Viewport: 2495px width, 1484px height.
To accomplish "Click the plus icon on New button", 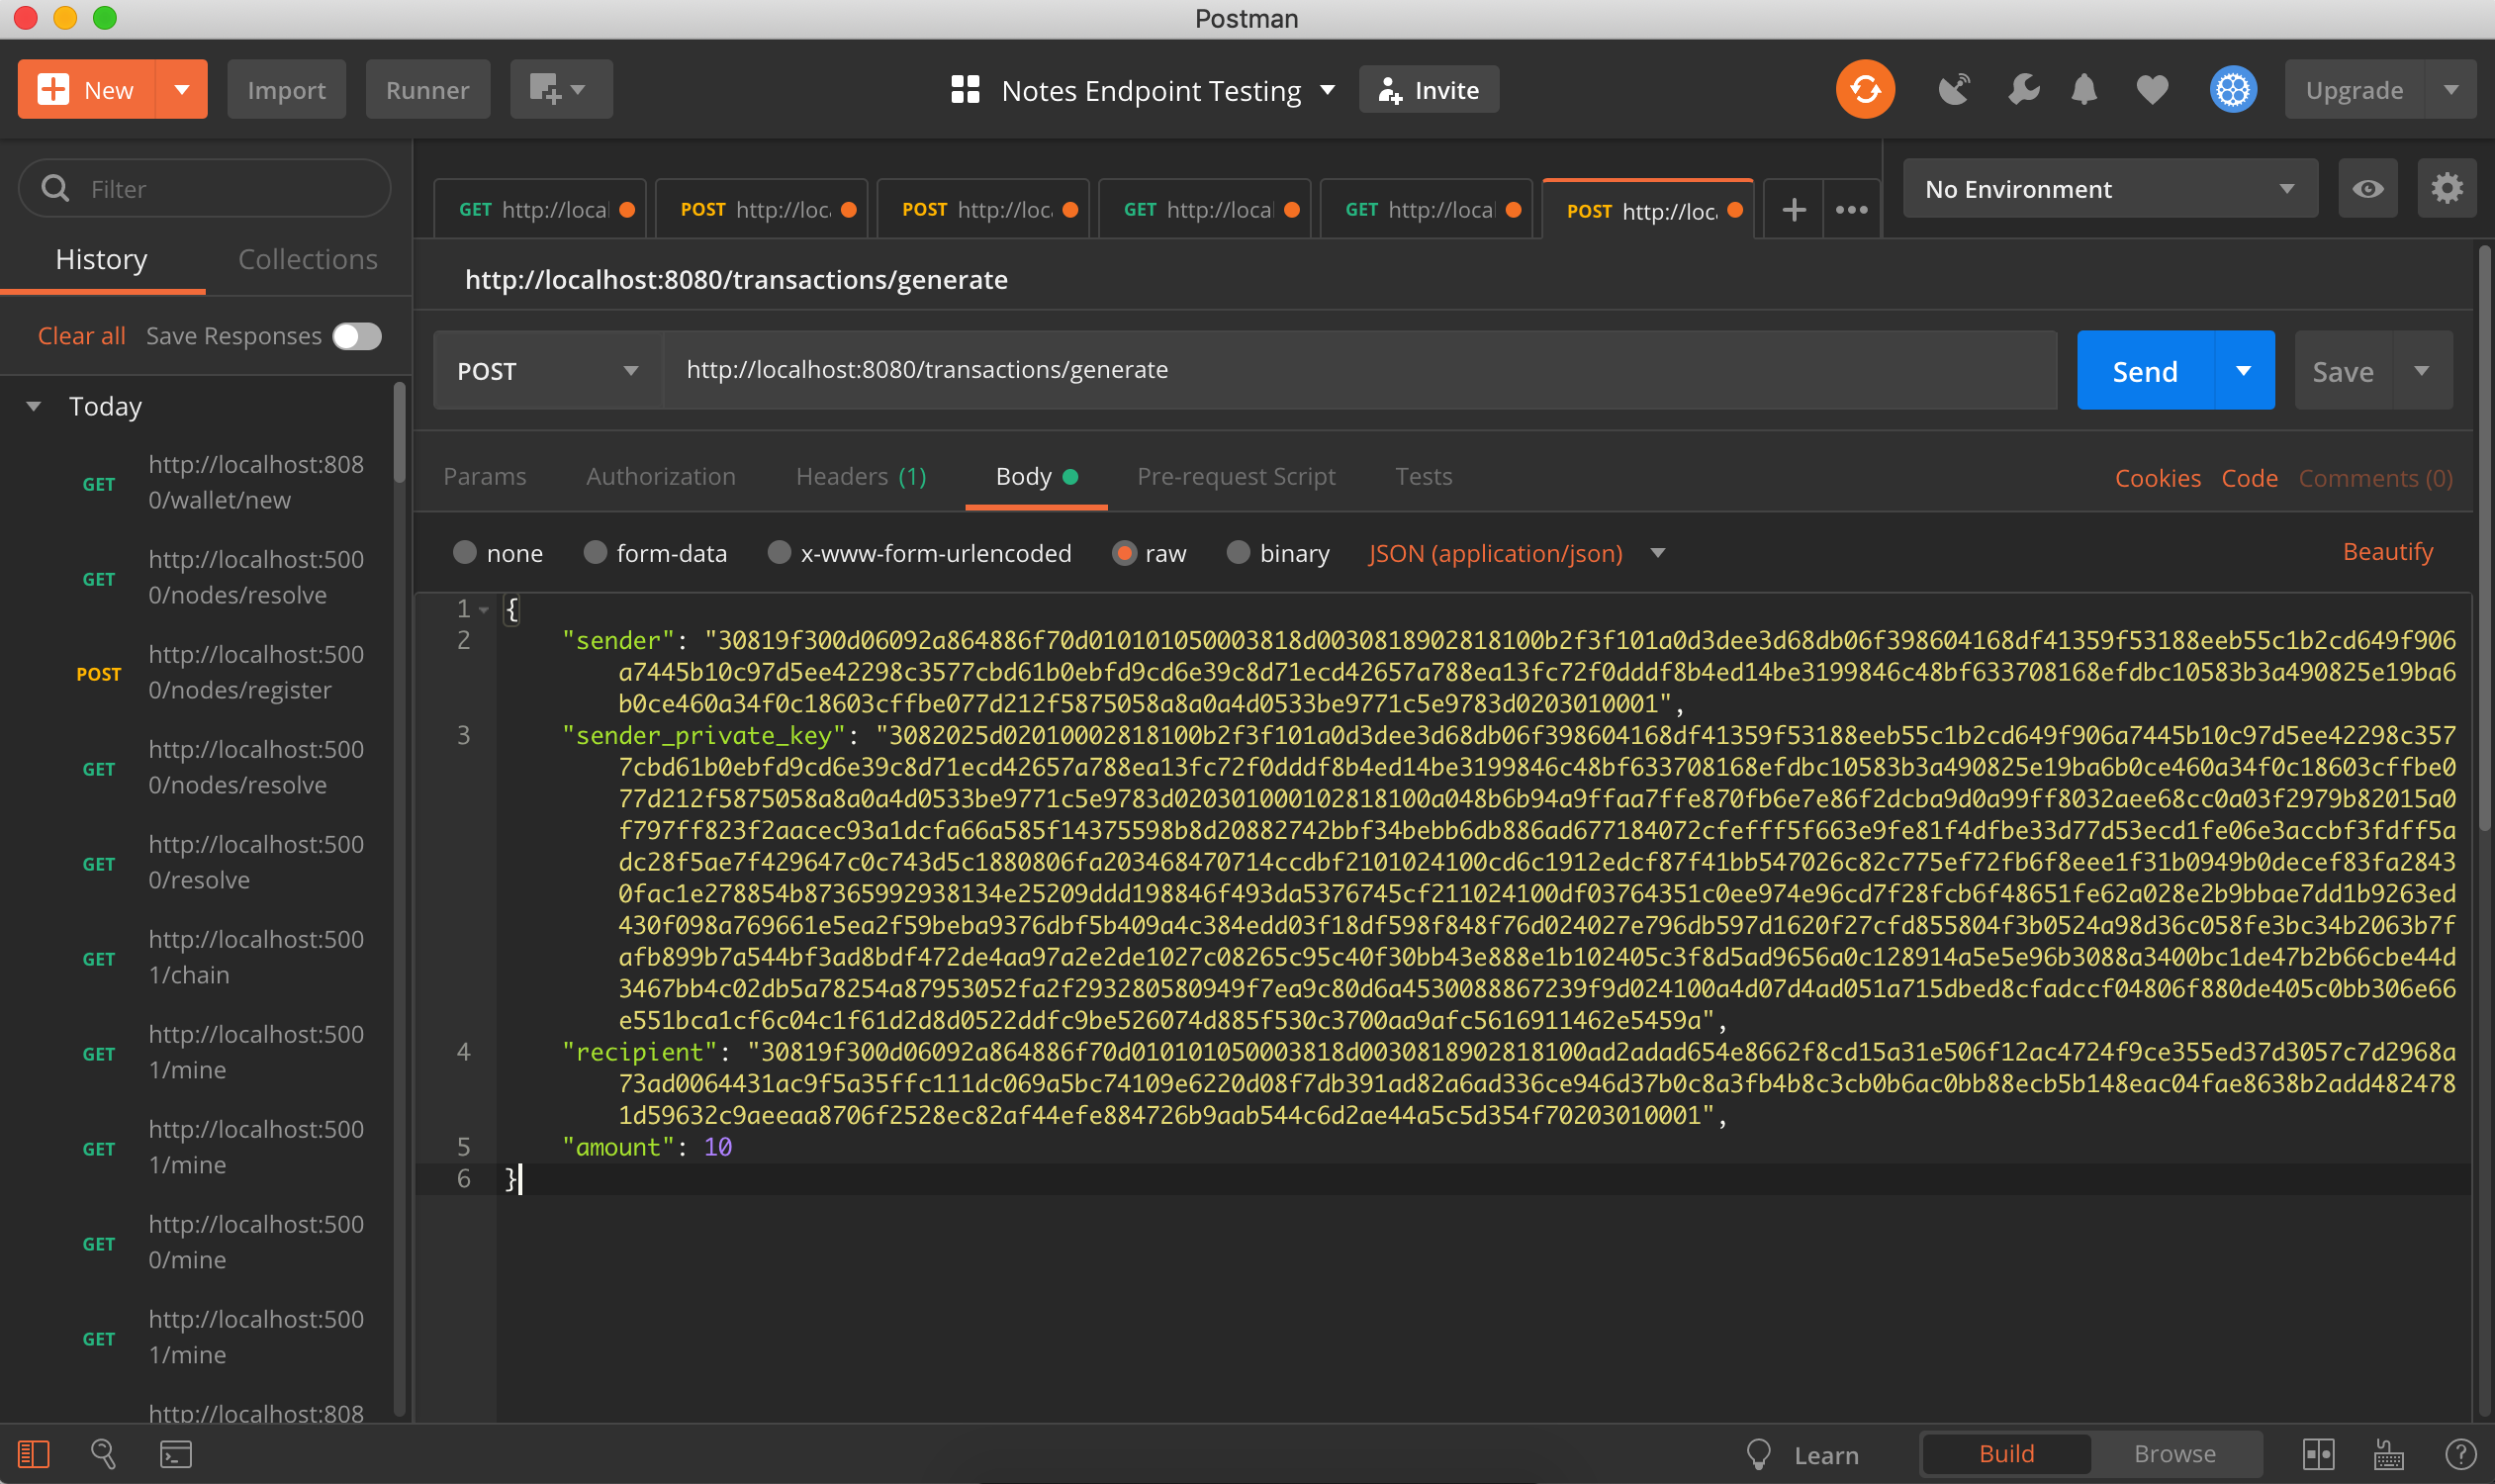I will click(x=53, y=89).
